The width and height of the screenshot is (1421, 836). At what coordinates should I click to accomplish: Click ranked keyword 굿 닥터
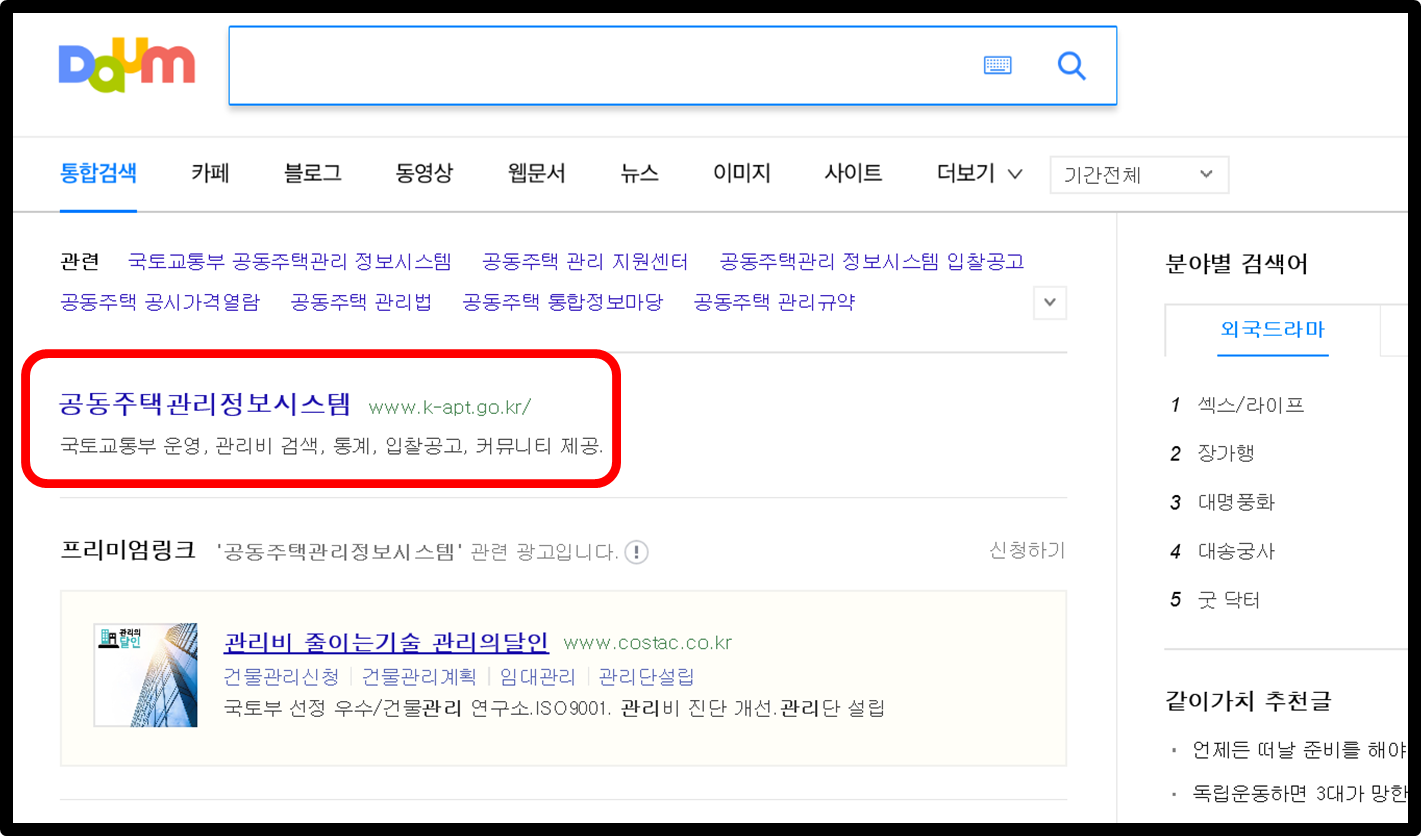(x=1229, y=600)
